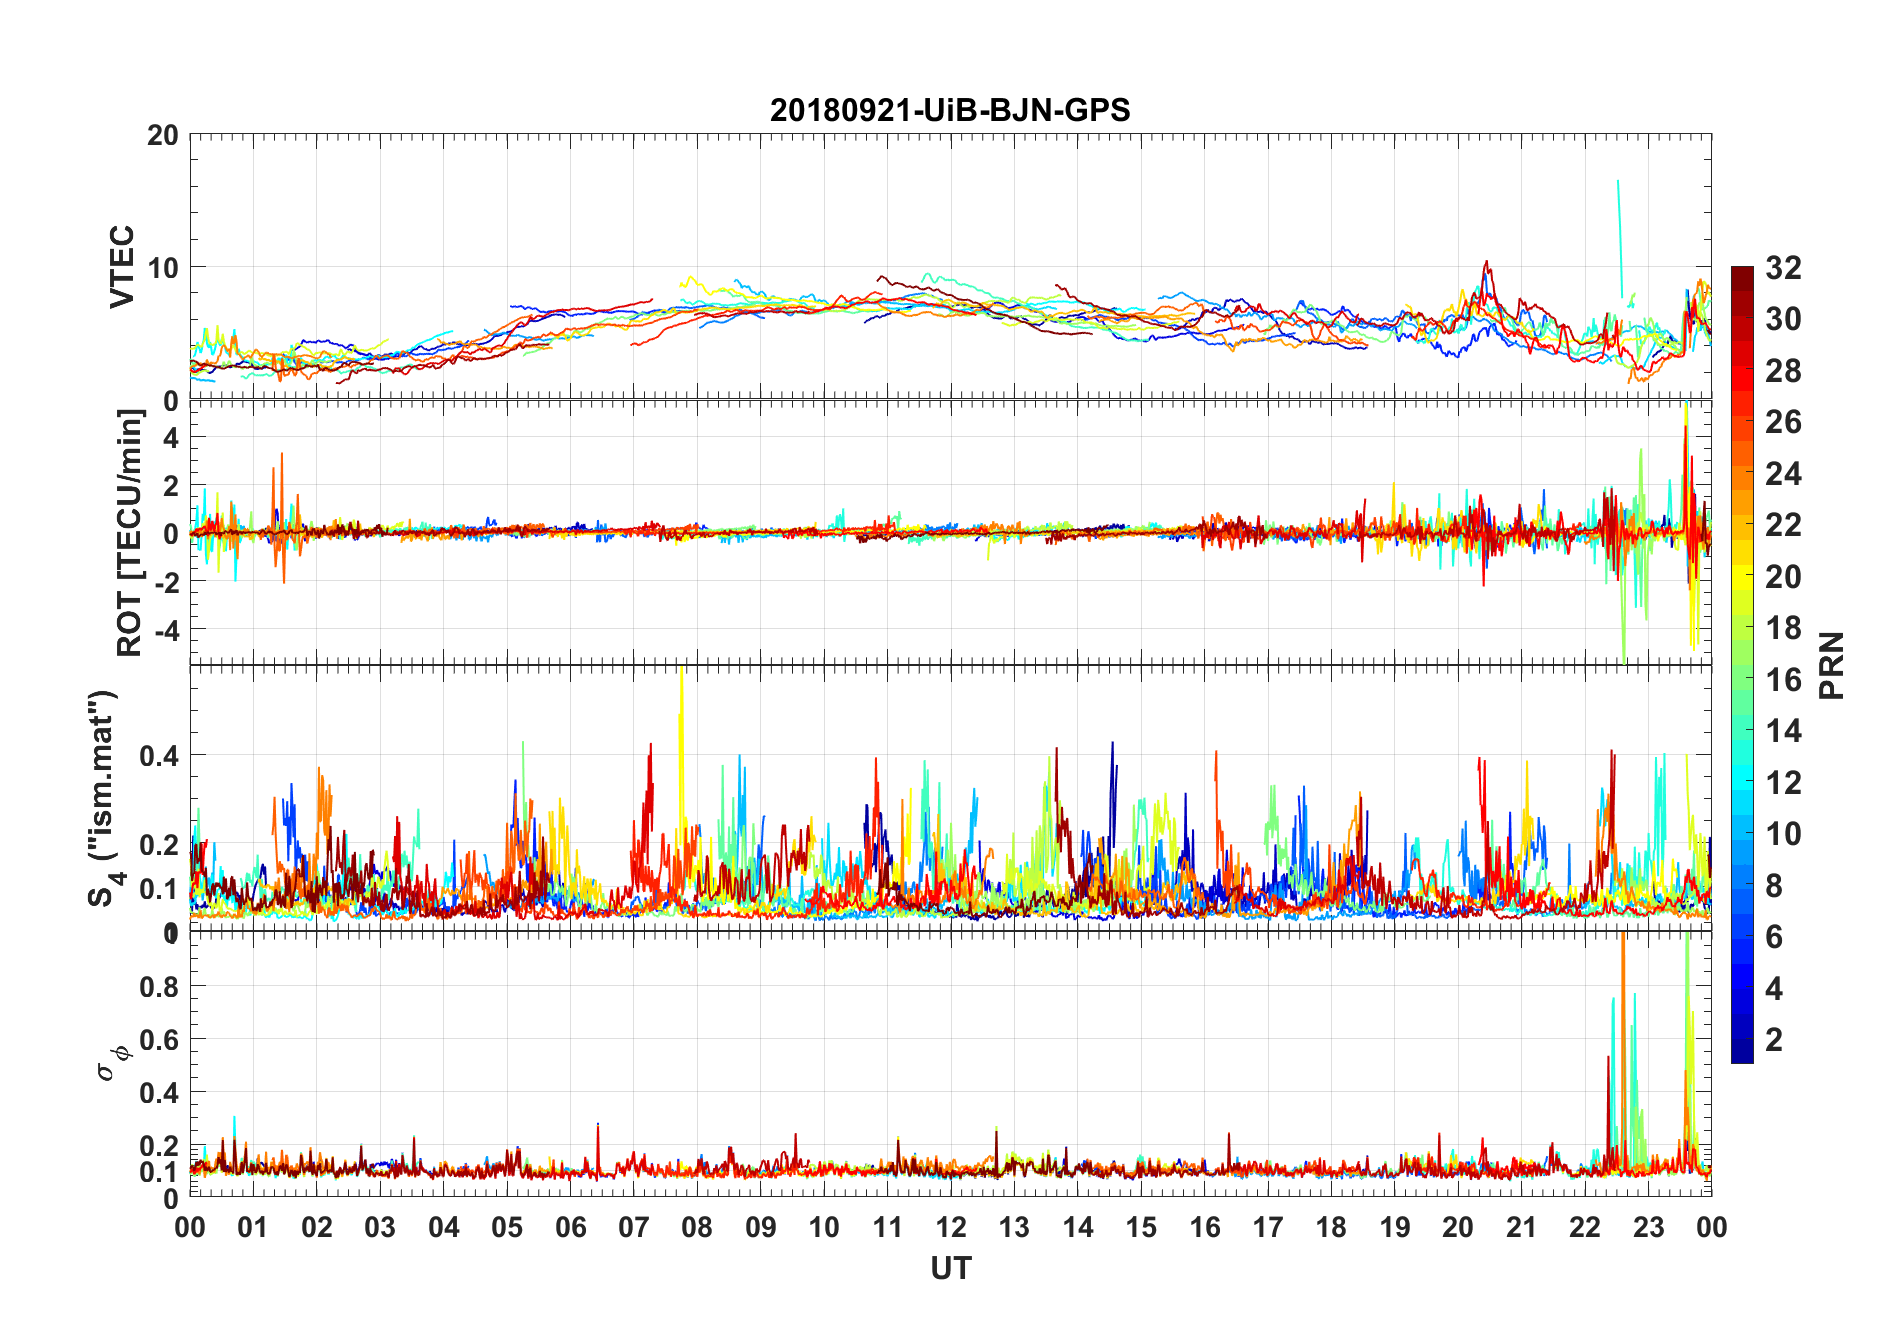
Task: Click the PRN colorbar gradient strip
Action: 1742,664
